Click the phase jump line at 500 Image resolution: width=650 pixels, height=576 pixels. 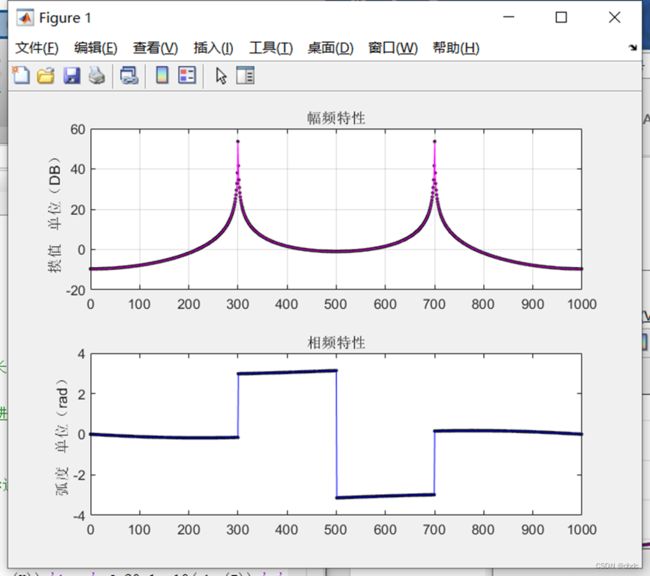(x=336, y=434)
